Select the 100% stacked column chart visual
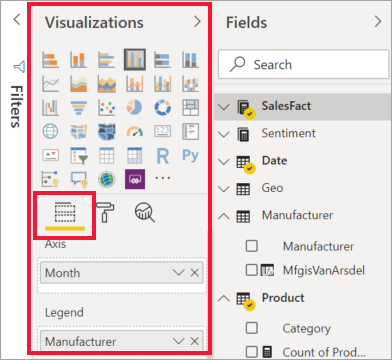This screenshot has height=360, width=392. pyautogui.click(x=191, y=60)
